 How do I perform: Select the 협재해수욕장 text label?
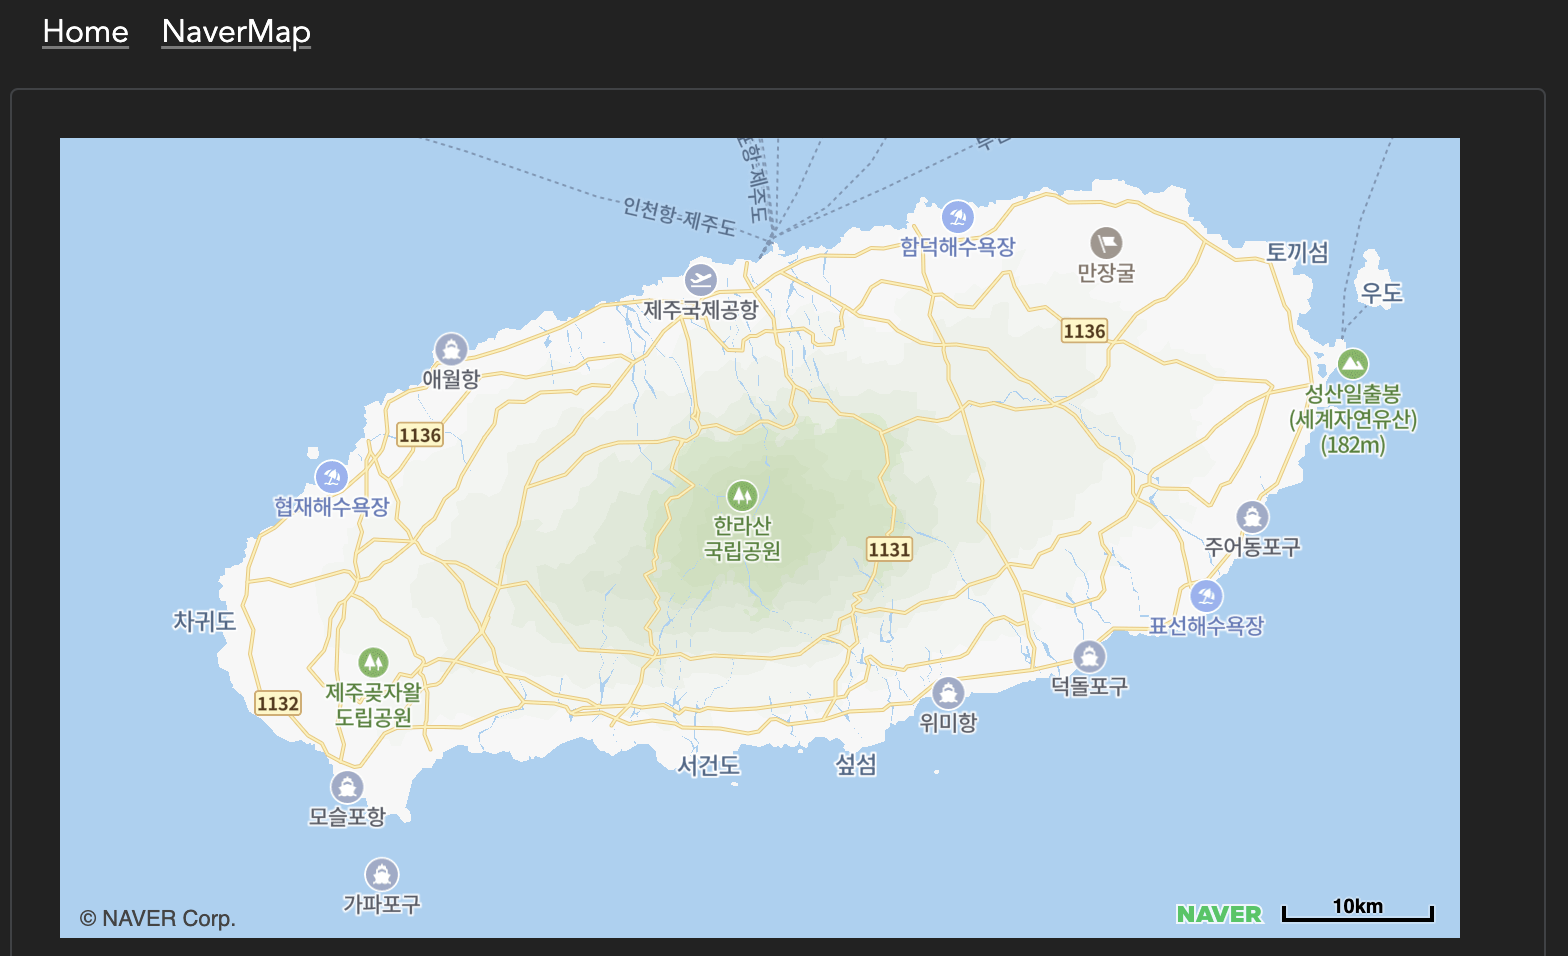(331, 507)
